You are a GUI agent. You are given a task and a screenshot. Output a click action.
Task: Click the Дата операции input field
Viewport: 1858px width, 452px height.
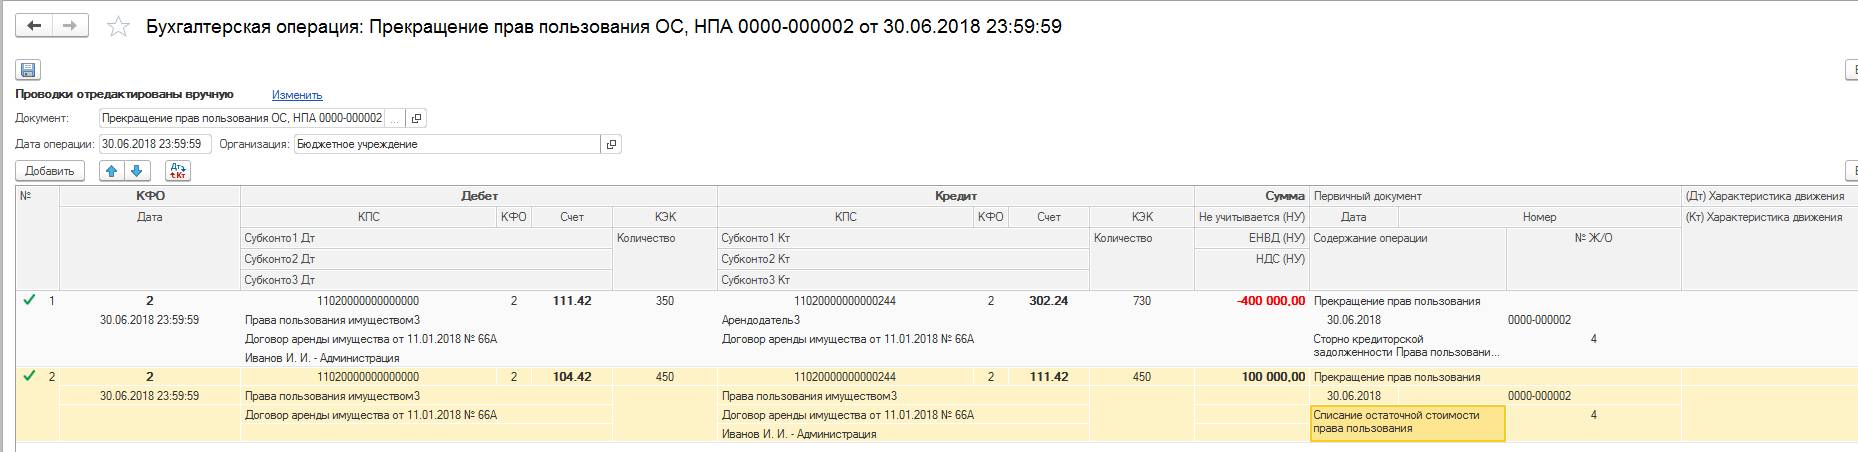tap(155, 144)
